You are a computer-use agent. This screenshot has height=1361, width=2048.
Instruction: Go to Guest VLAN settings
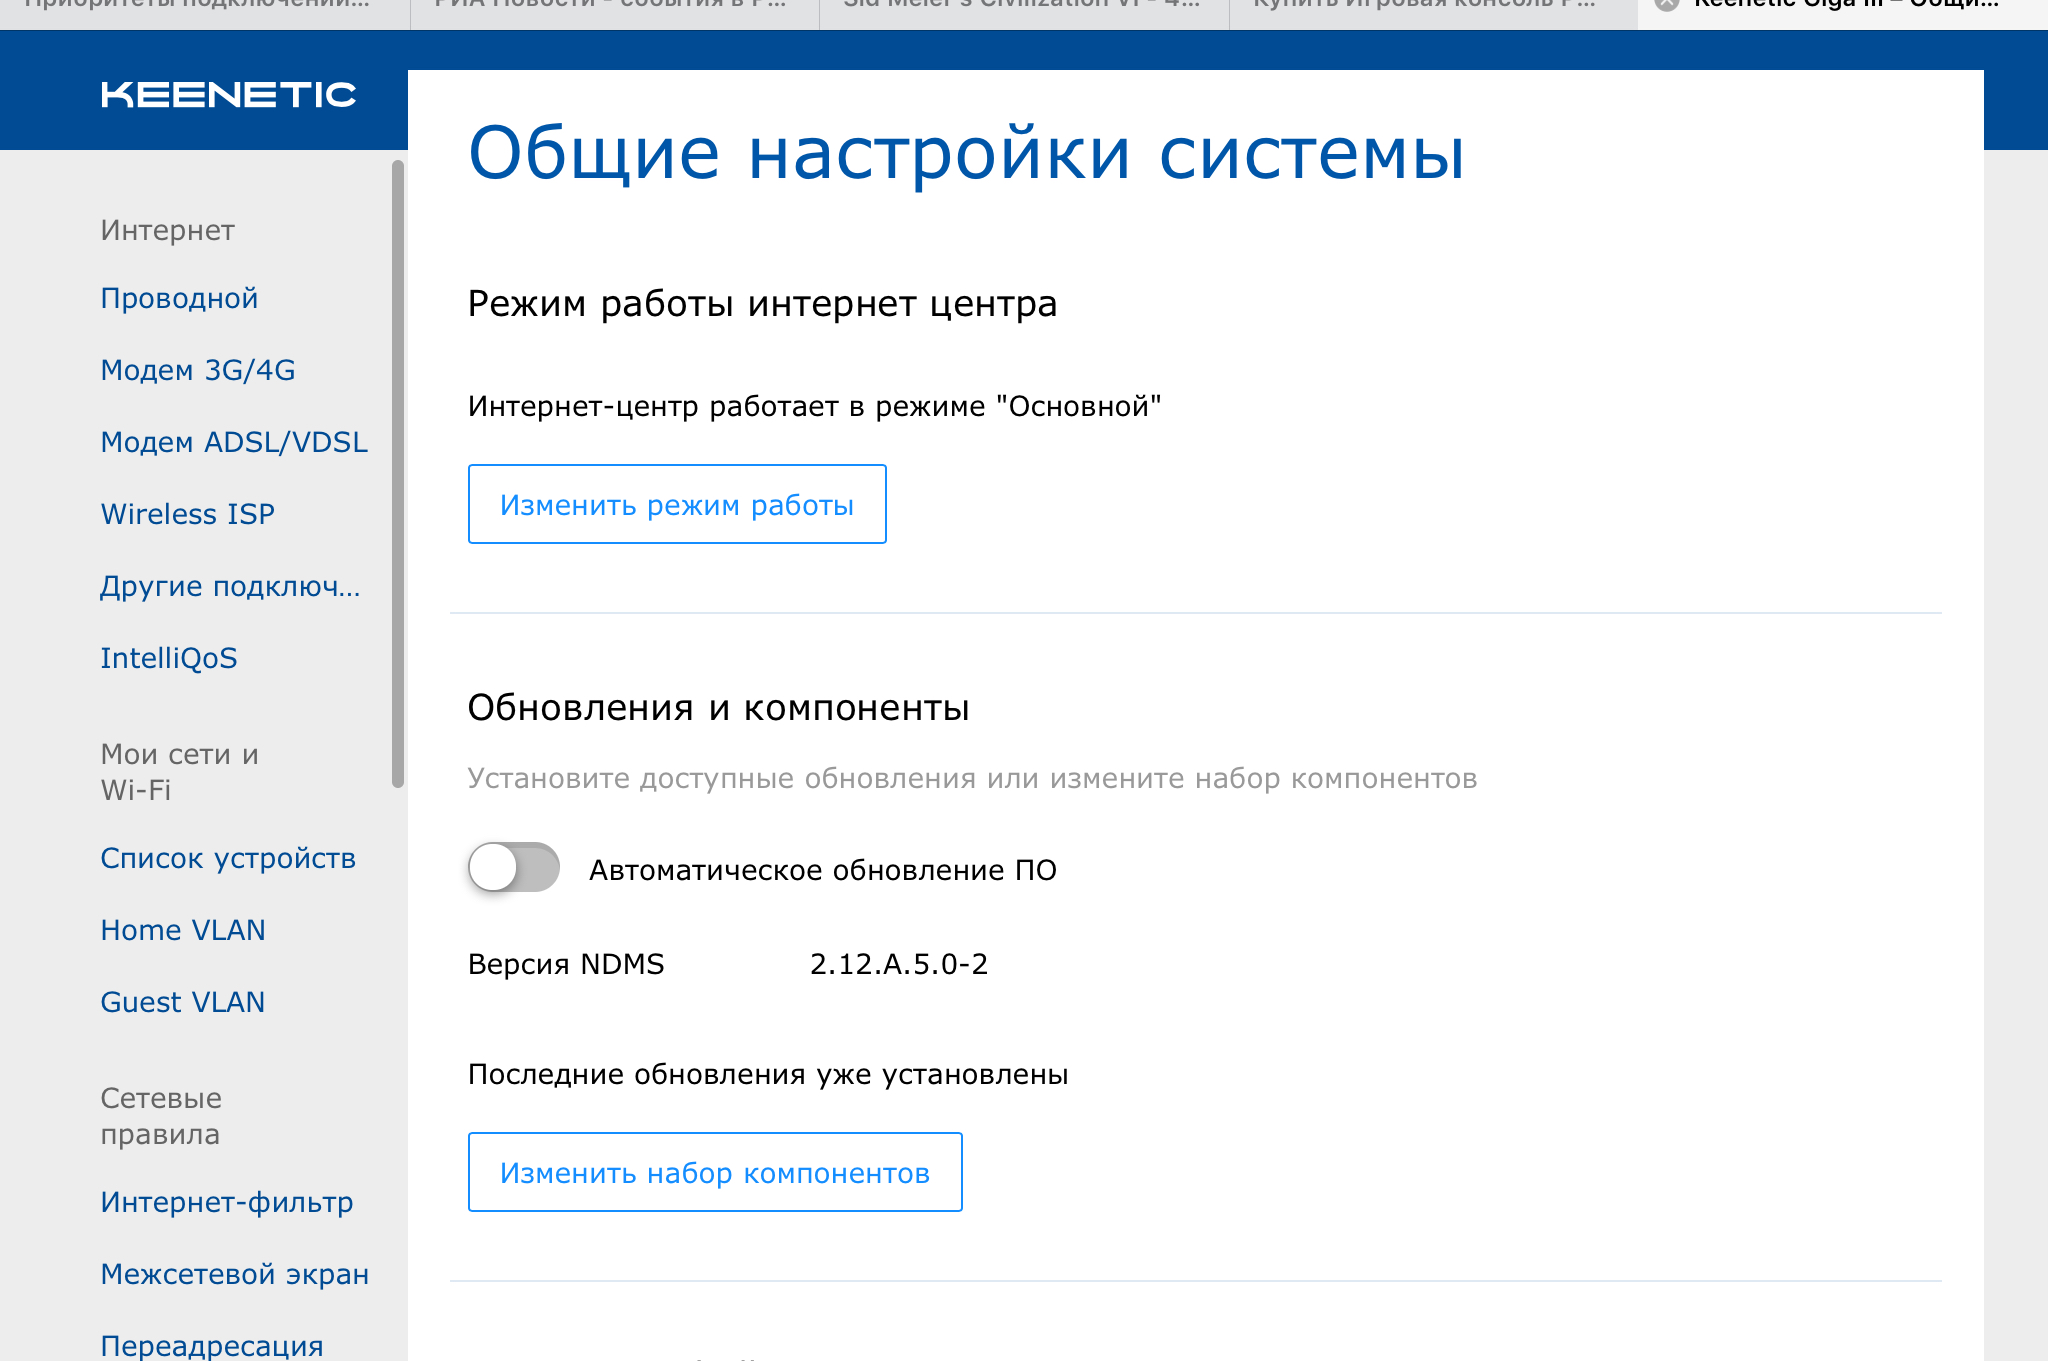tap(183, 1002)
